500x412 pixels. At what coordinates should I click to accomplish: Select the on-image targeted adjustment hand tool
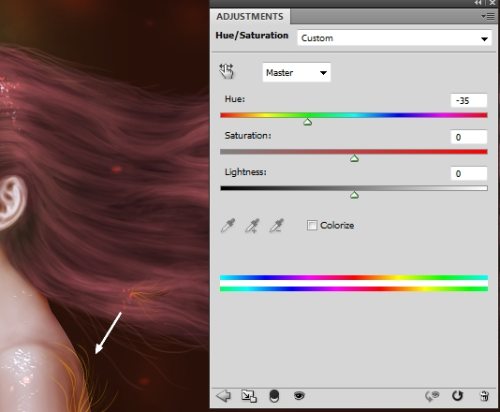click(x=227, y=71)
